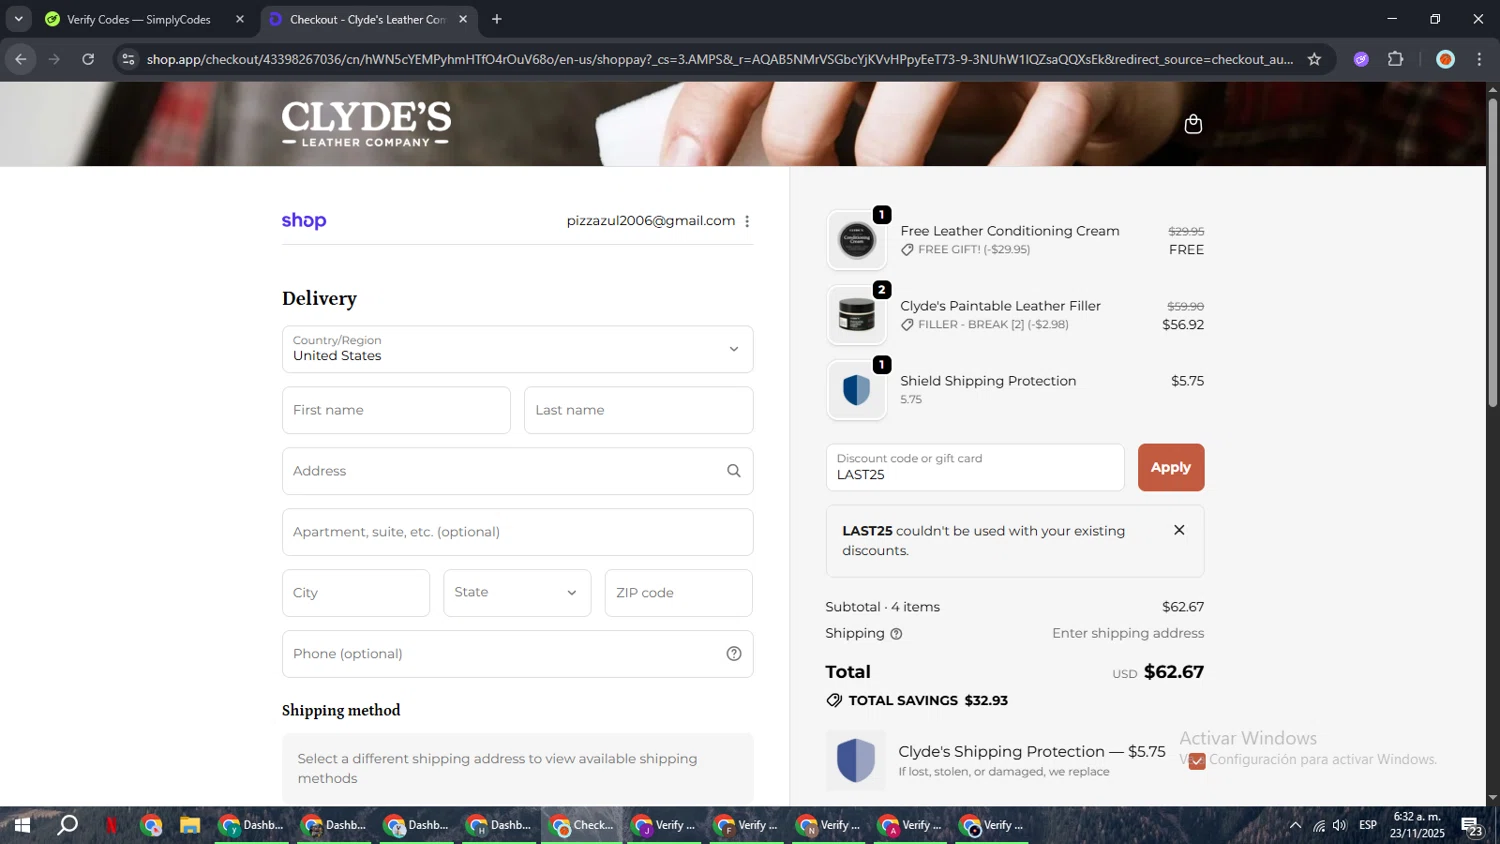Click the Paintable Leather Filler thumbnail
The width and height of the screenshot is (1500, 844).
coord(857,315)
